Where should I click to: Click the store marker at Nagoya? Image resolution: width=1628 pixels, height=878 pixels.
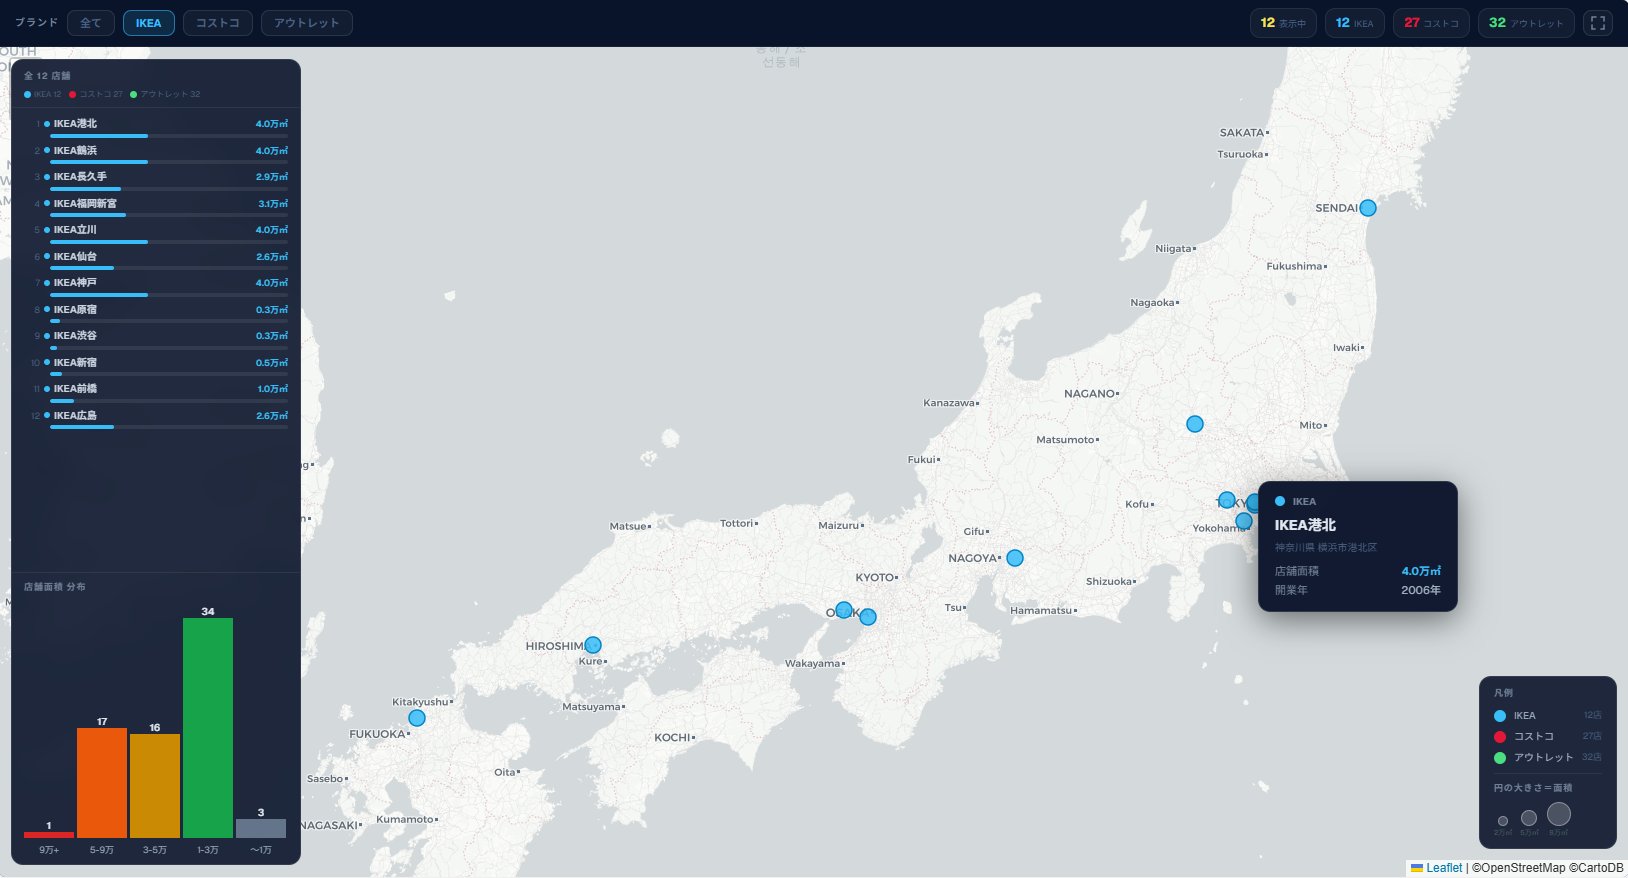pyautogui.click(x=1015, y=558)
